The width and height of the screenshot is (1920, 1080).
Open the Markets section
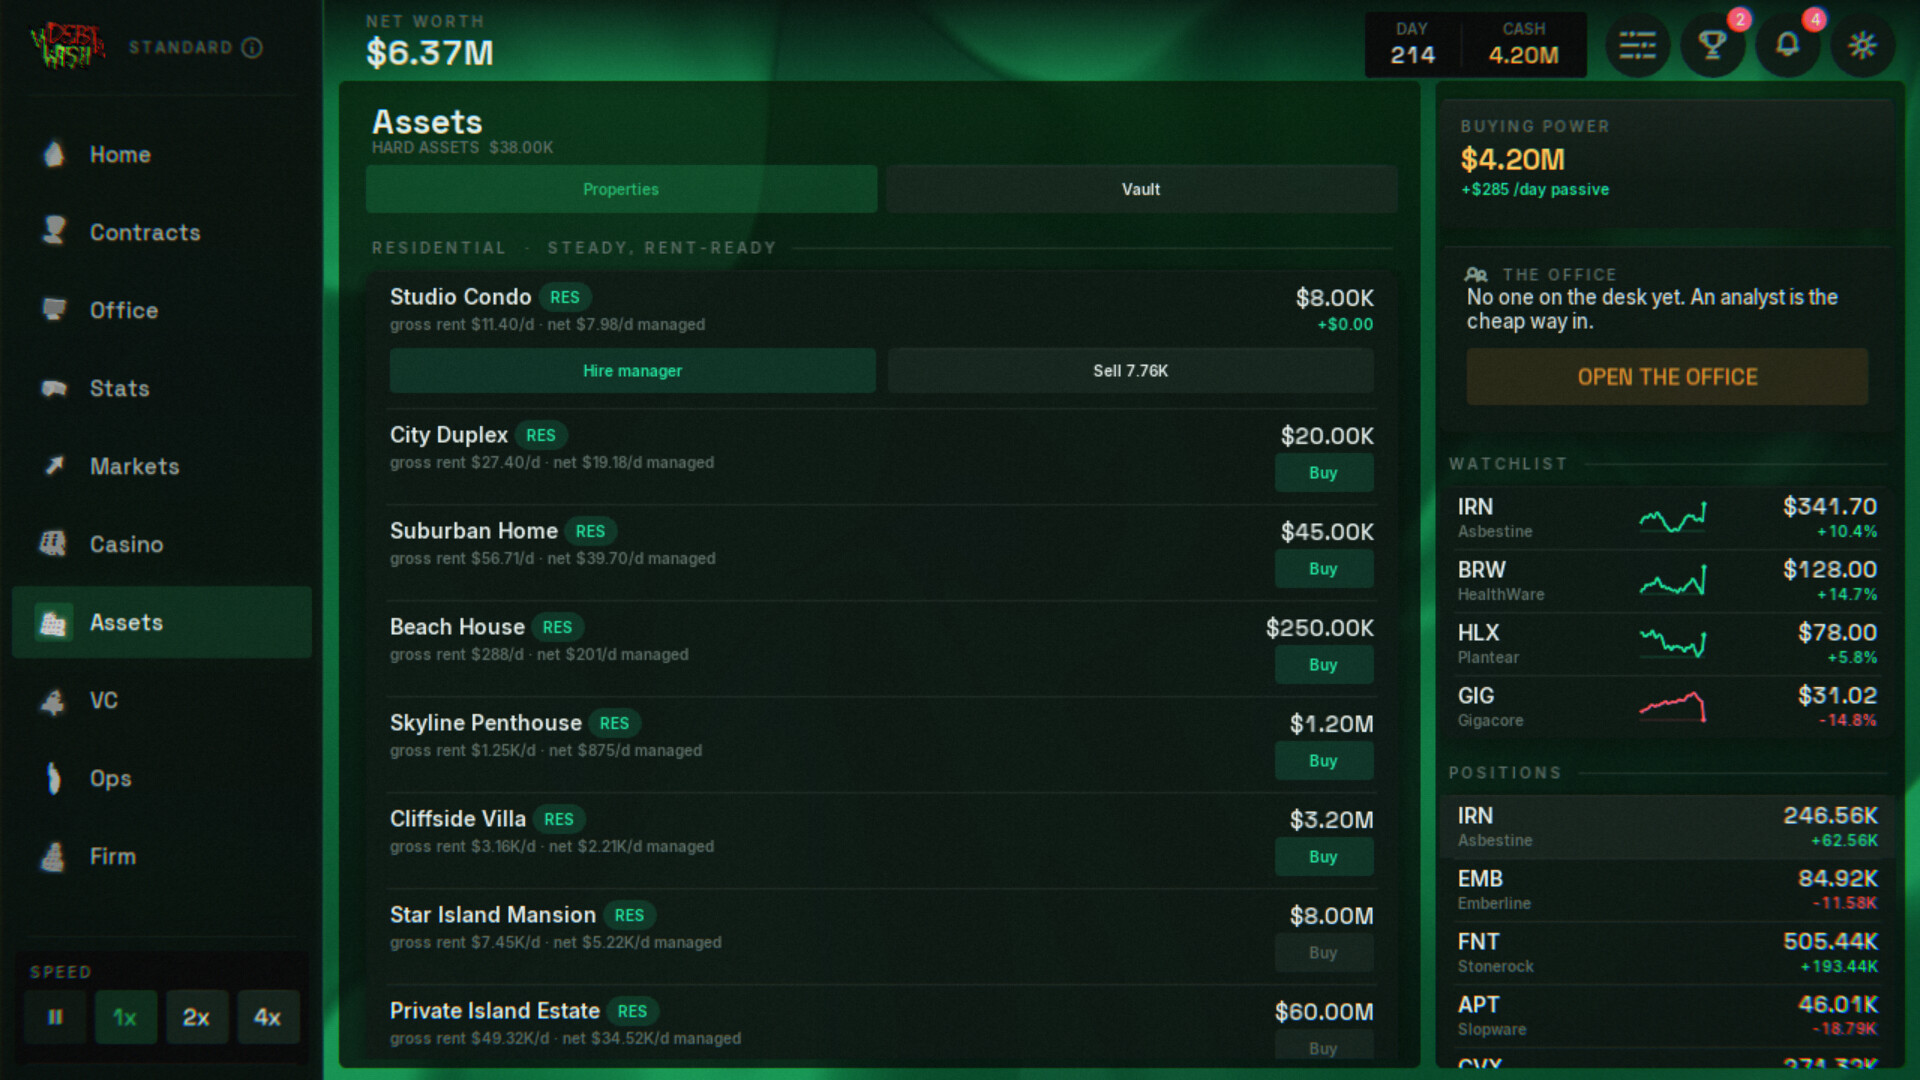(162, 466)
